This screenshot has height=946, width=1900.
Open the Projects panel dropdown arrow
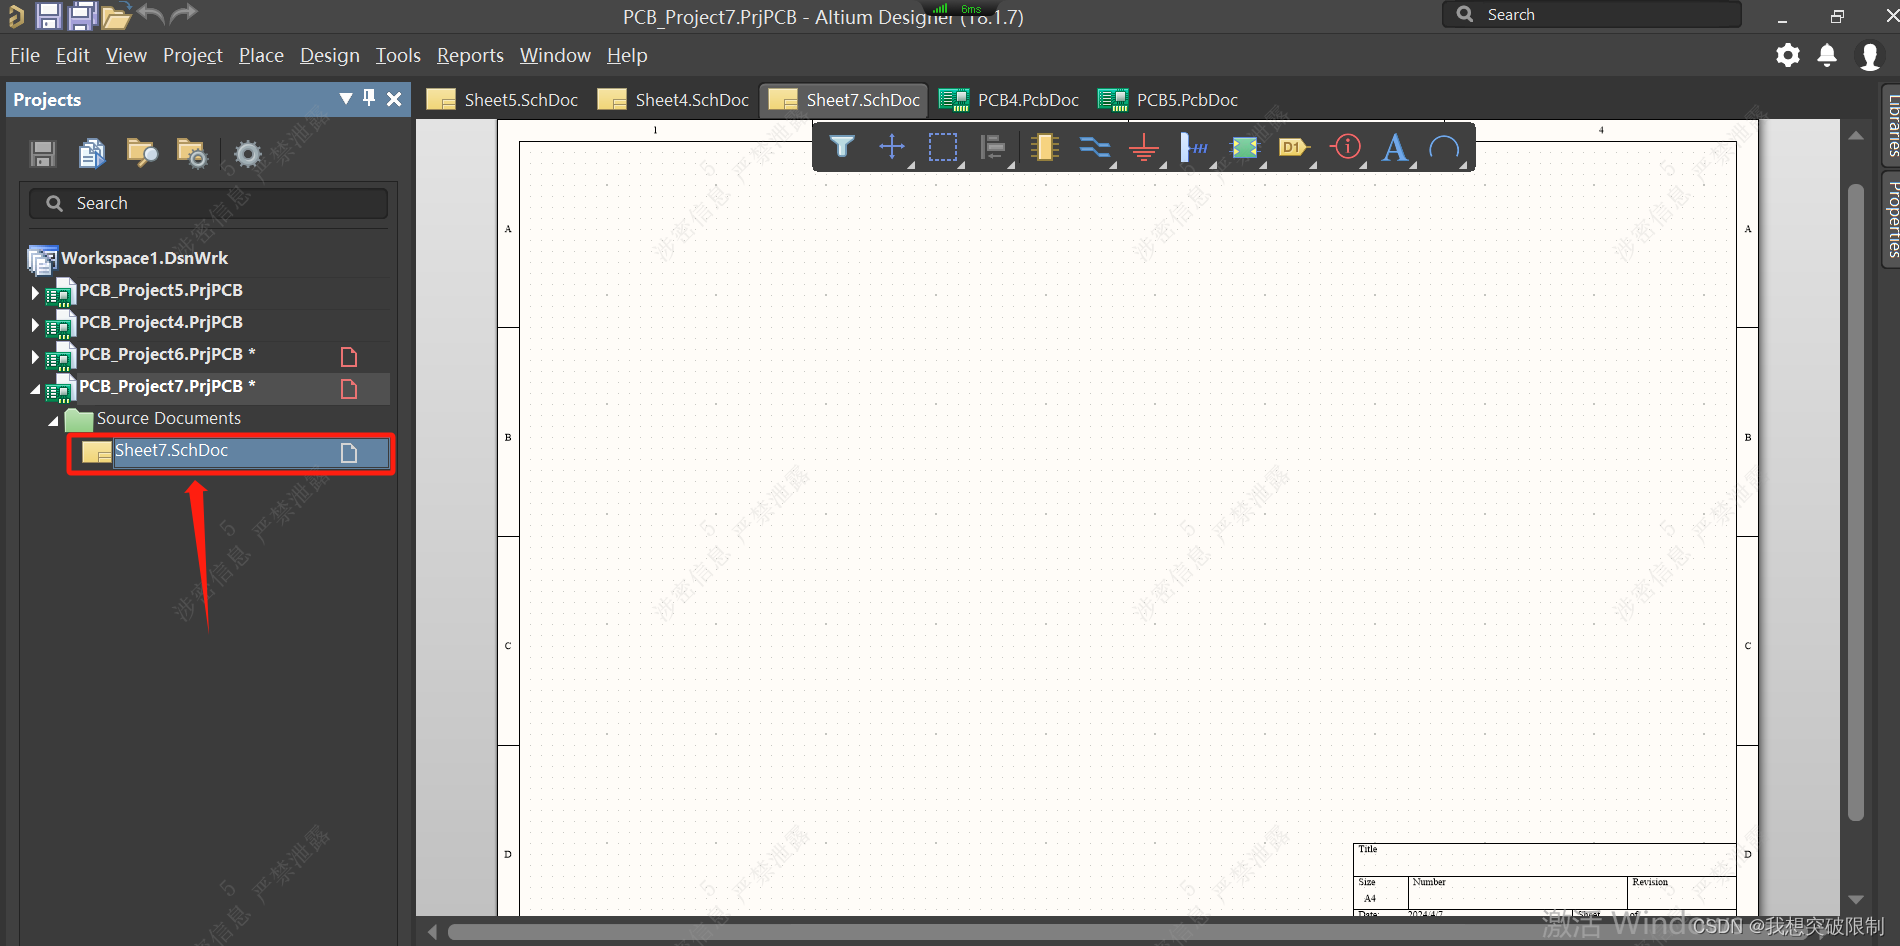click(346, 98)
